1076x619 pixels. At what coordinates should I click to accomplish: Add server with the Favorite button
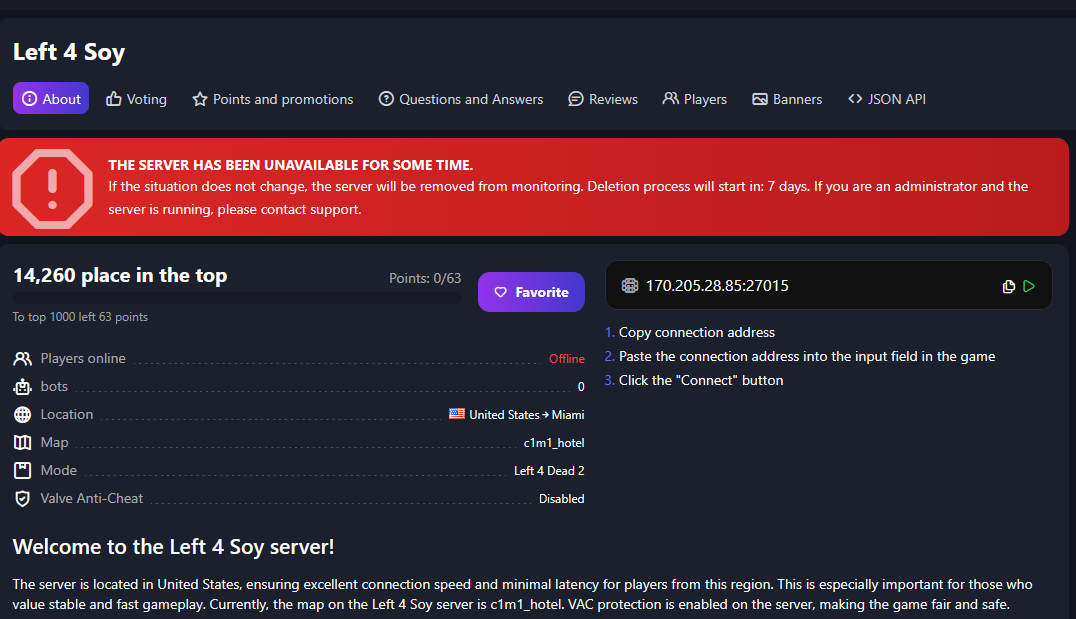point(531,292)
